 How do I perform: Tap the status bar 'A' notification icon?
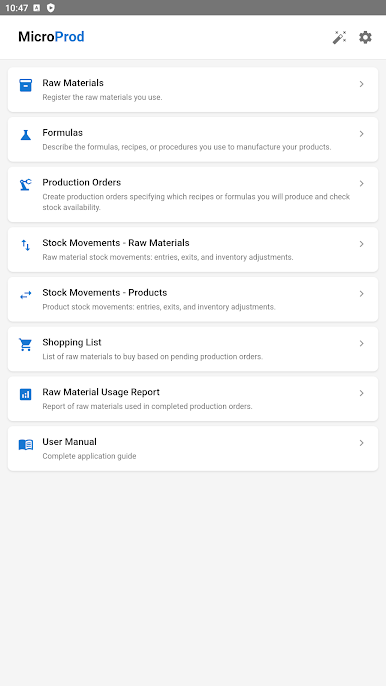[37, 7]
